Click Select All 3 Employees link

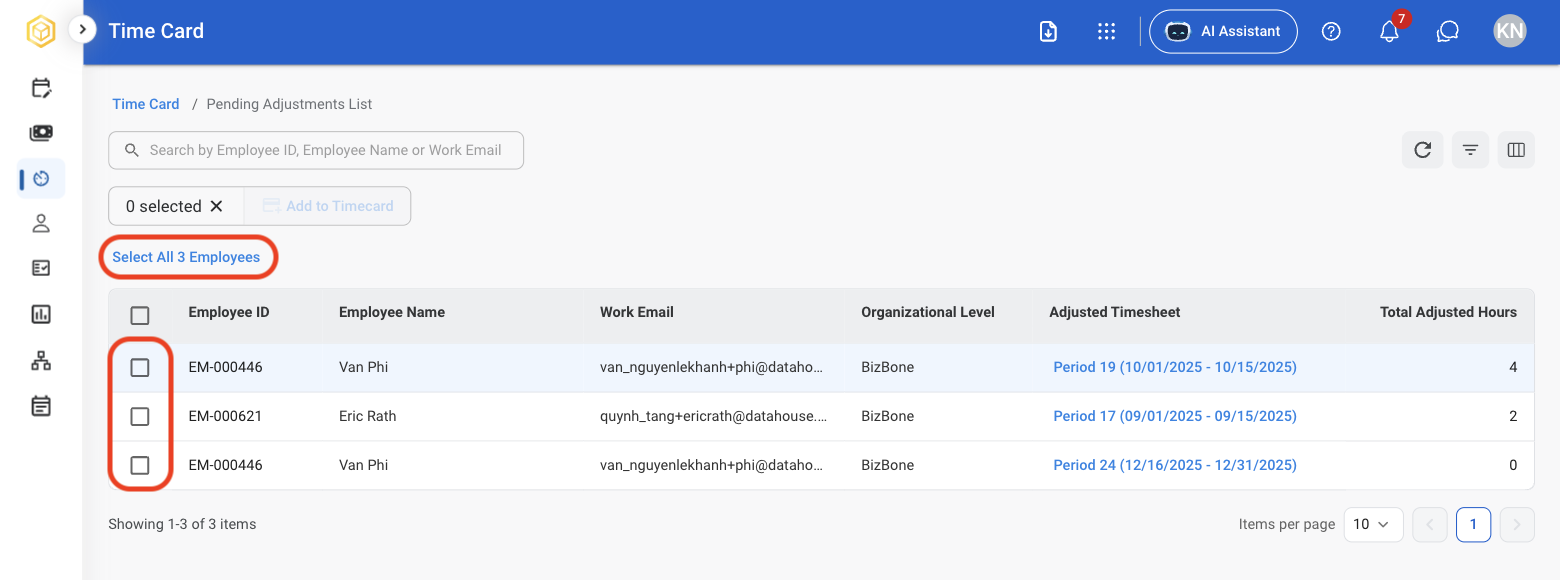coord(186,257)
